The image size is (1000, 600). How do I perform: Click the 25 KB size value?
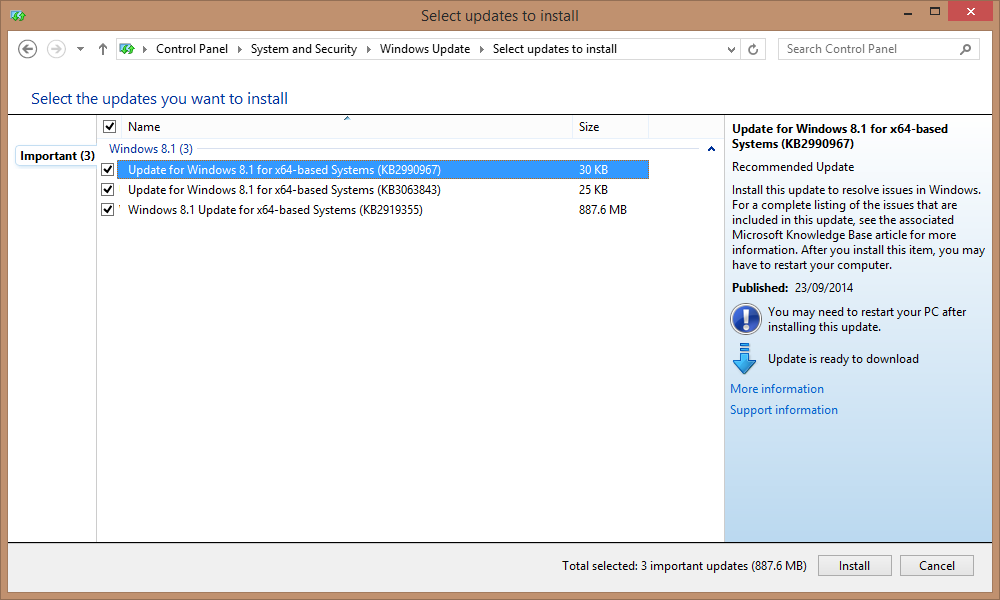[x=593, y=189]
